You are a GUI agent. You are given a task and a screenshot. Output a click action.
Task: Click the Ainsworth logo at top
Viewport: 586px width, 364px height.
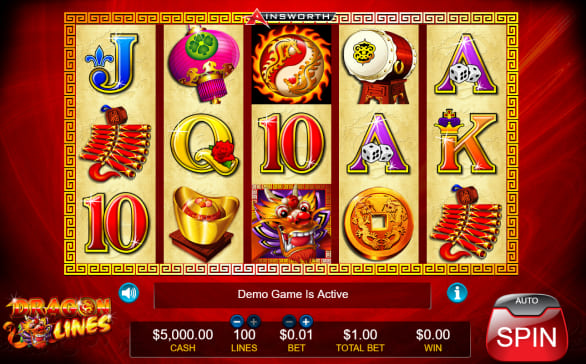[292, 16]
